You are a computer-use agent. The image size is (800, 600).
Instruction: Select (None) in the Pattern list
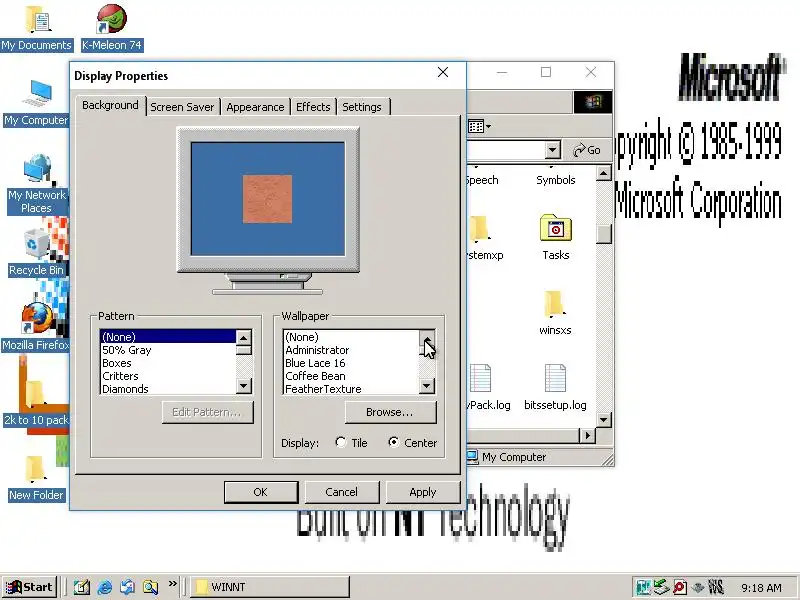point(168,337)
